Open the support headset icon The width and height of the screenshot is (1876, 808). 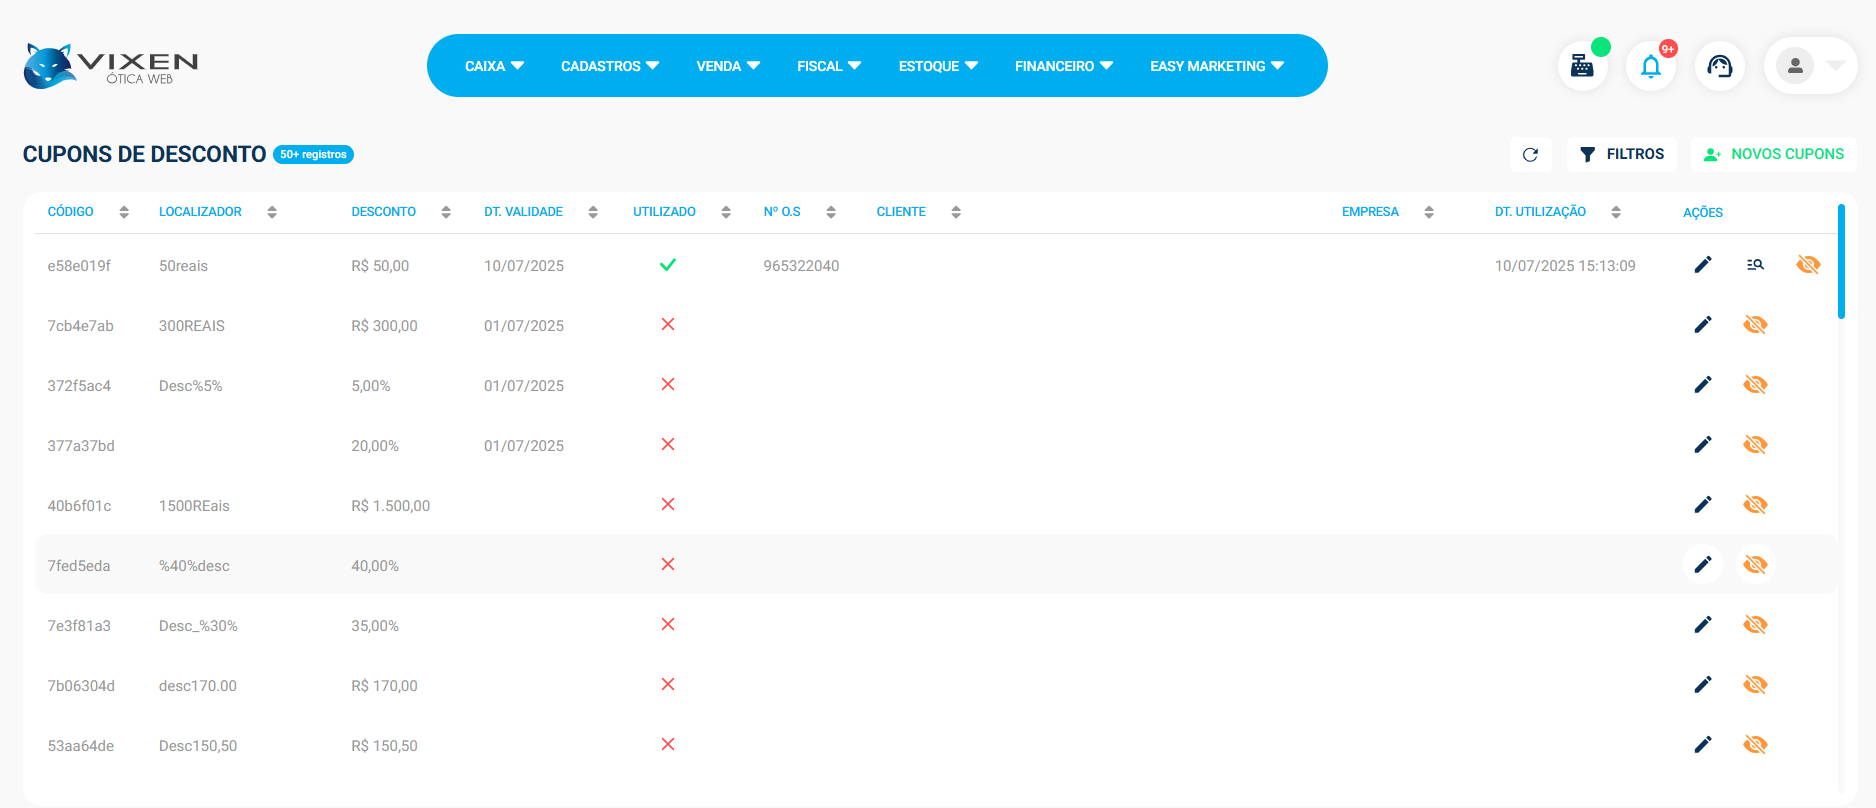pos(1720,66)
